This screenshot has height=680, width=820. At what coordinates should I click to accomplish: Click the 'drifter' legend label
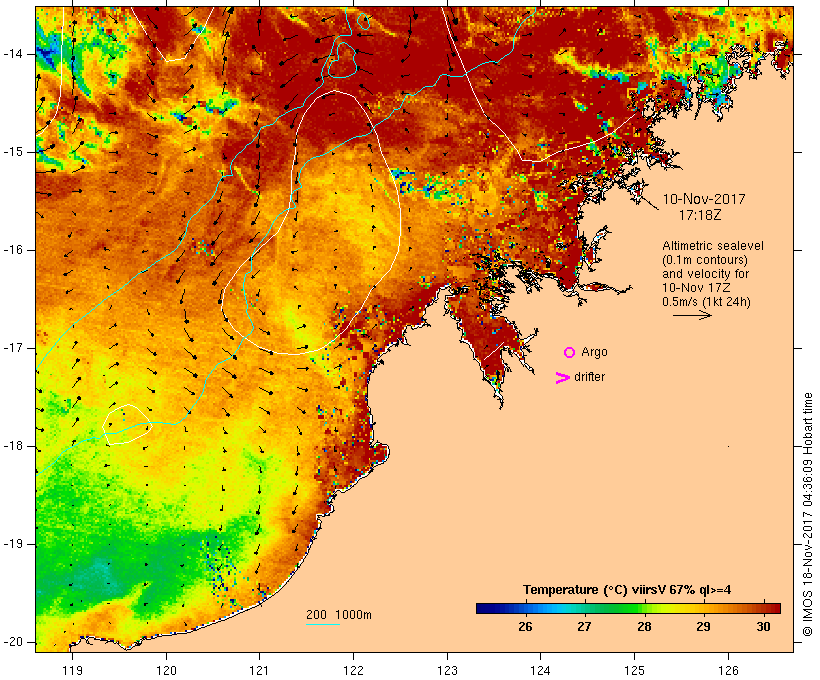589,377
